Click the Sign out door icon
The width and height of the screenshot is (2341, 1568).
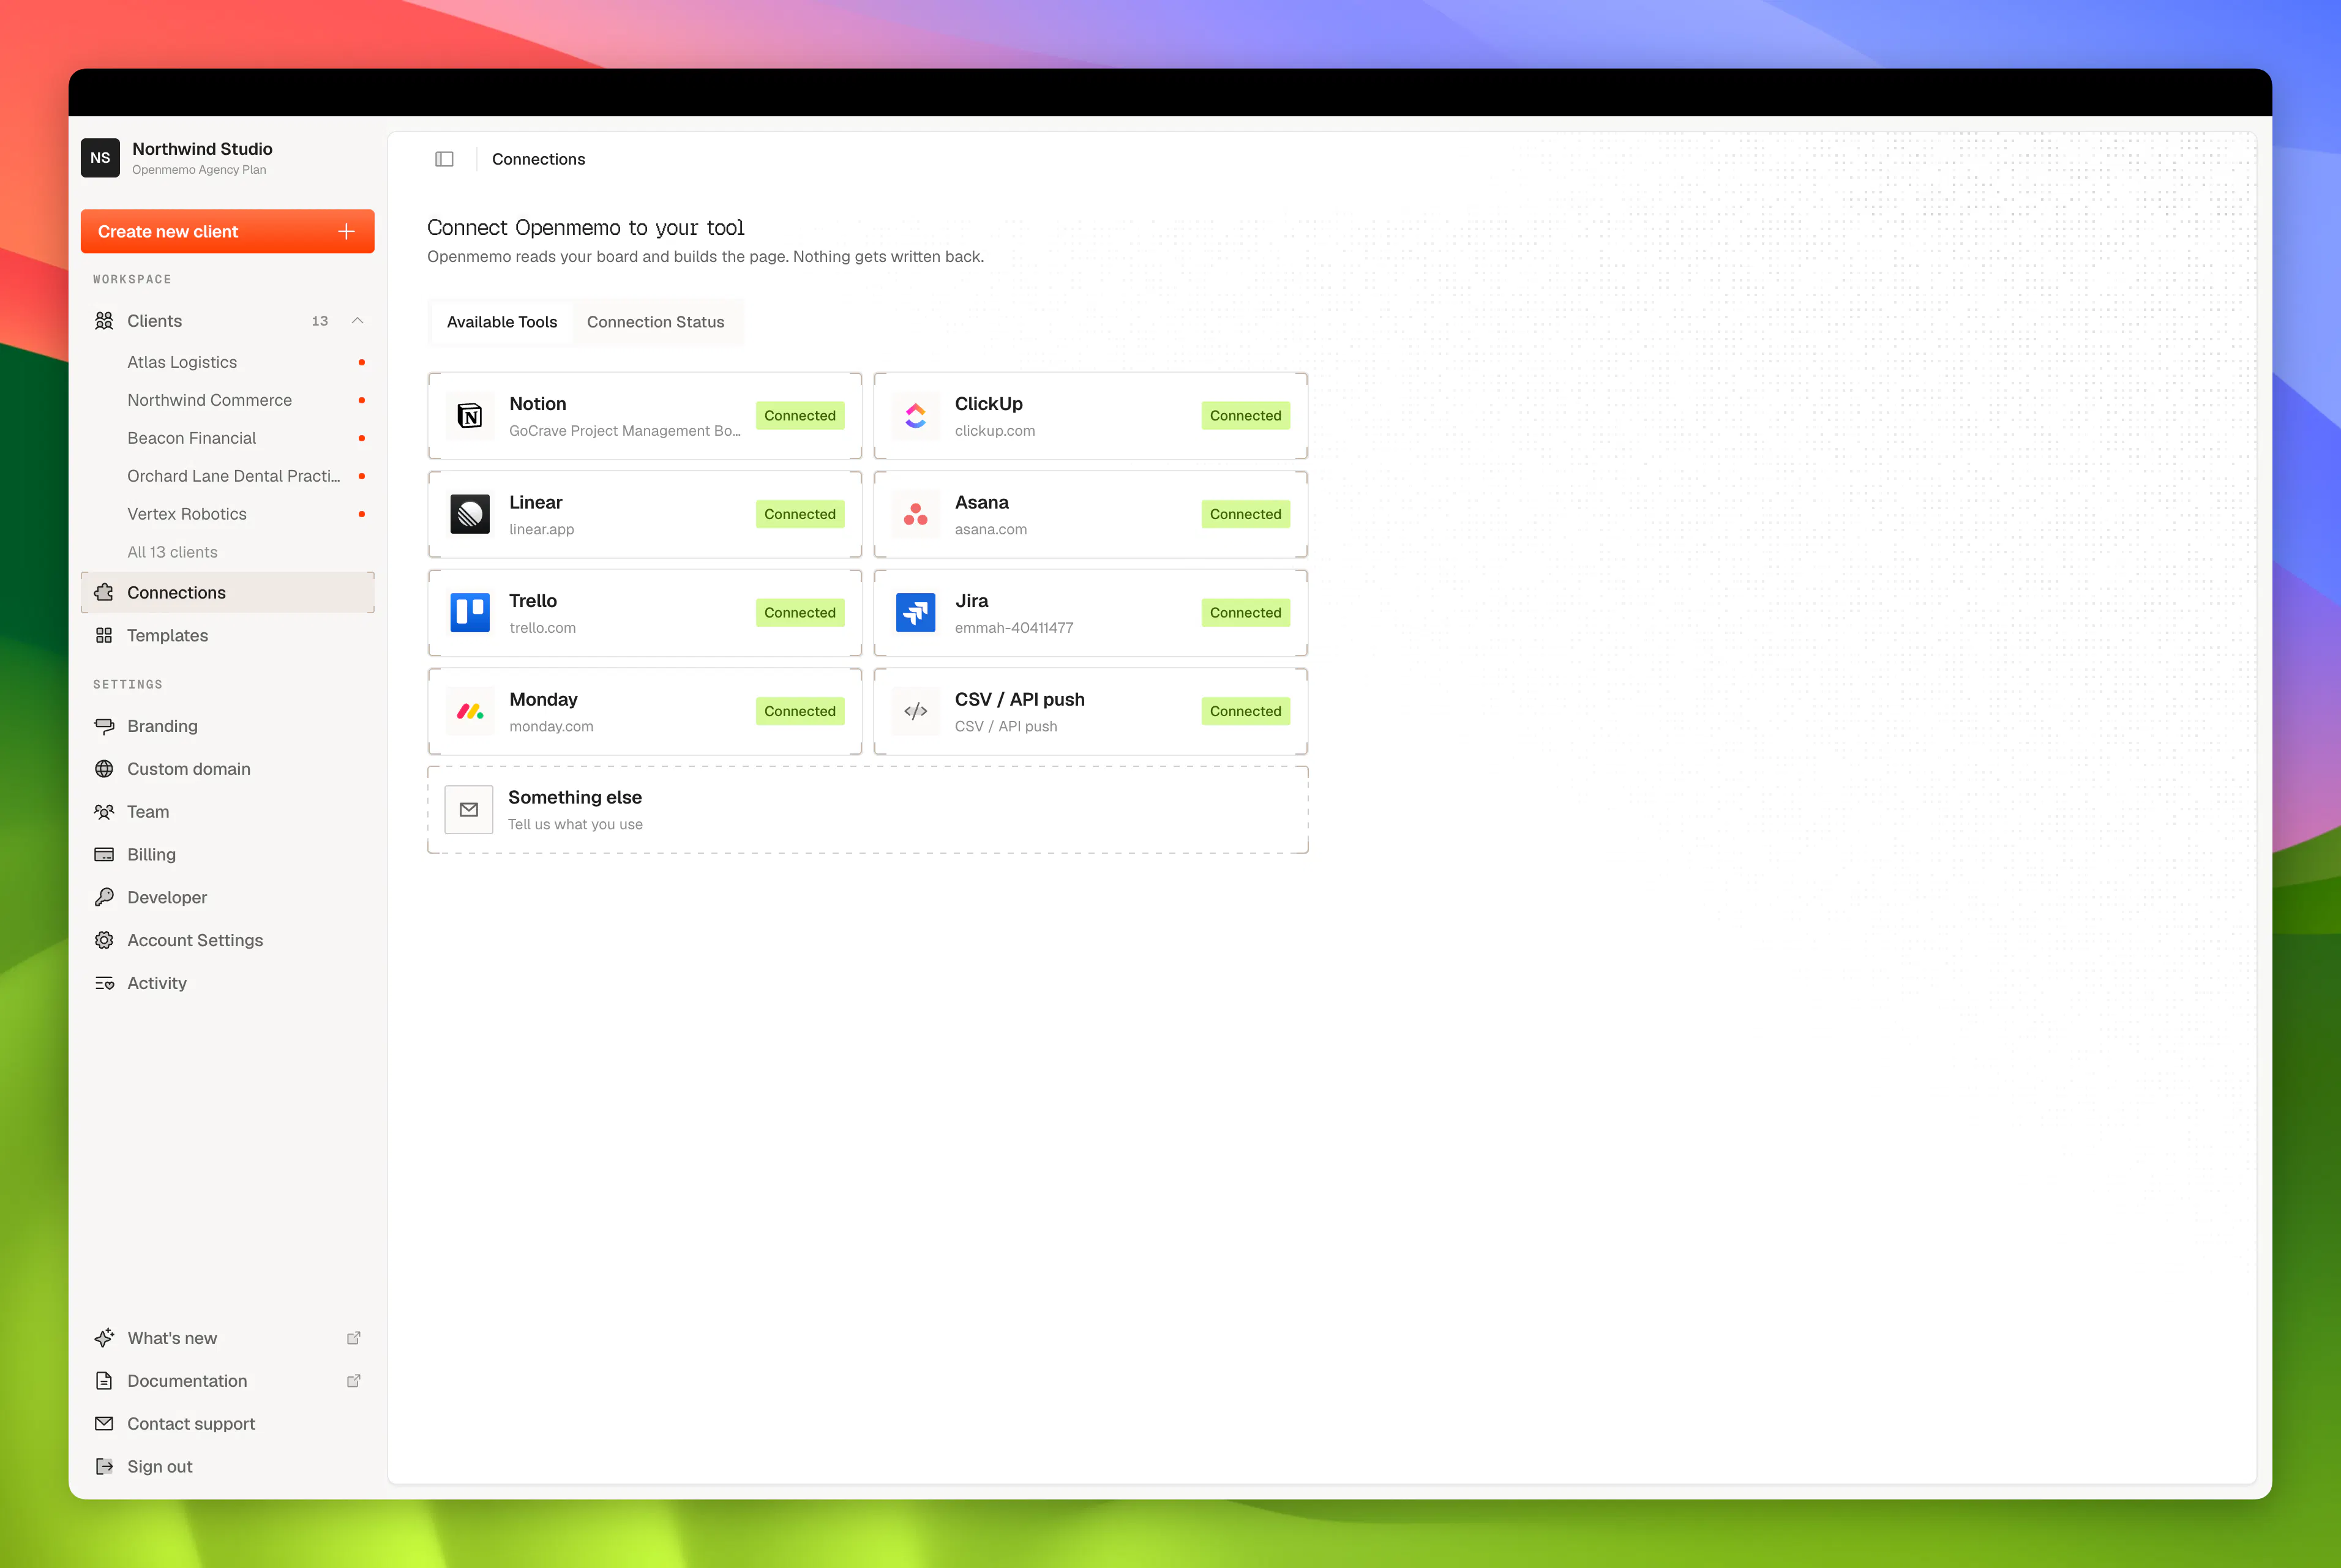[104, 1467]
